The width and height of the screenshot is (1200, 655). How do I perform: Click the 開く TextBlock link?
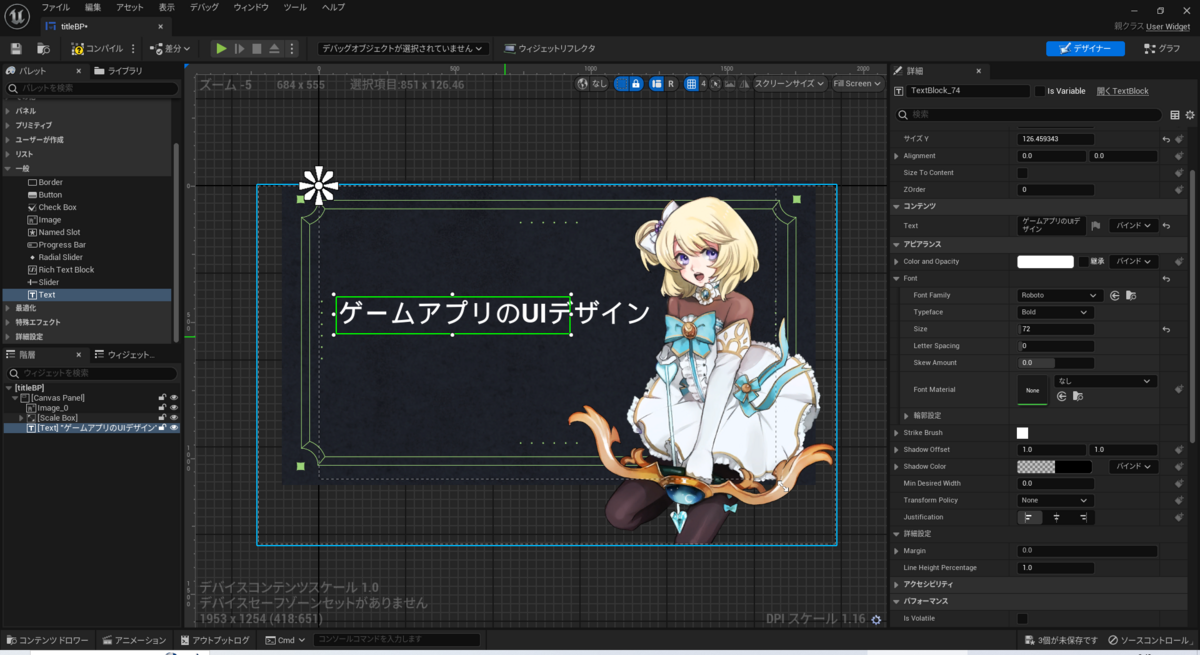coord(1122,91)
